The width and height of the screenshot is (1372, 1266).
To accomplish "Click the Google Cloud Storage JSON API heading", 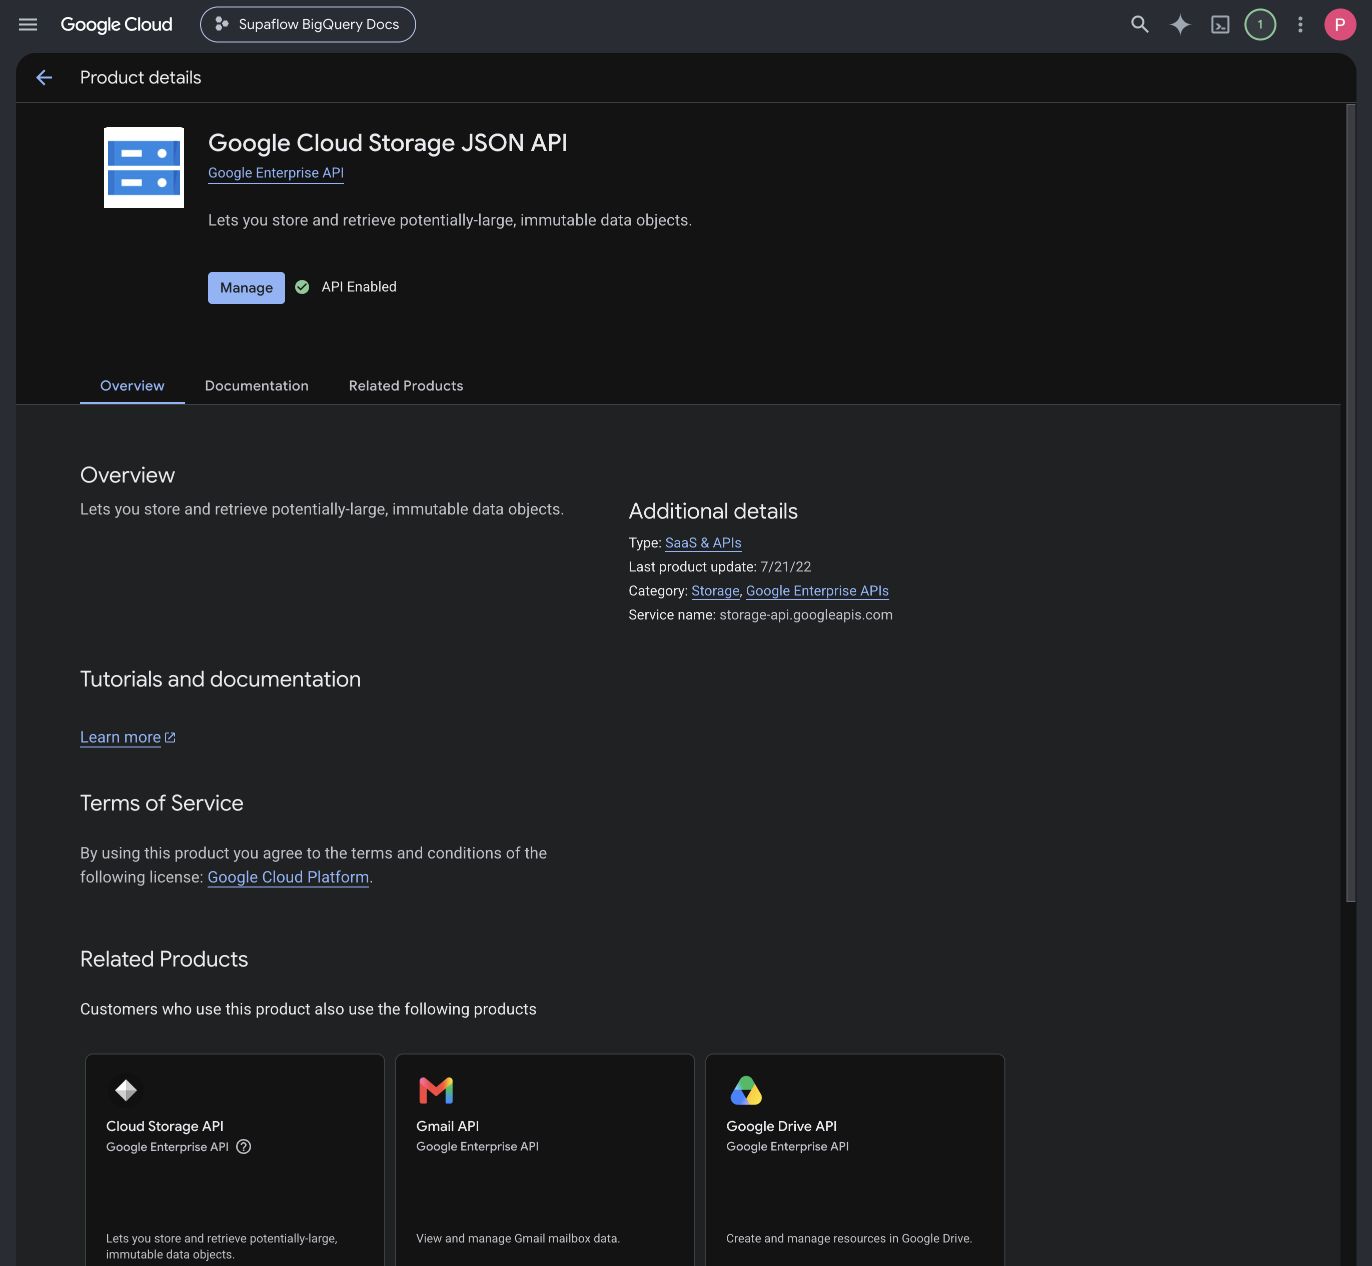I will click(x=388, y=143).
